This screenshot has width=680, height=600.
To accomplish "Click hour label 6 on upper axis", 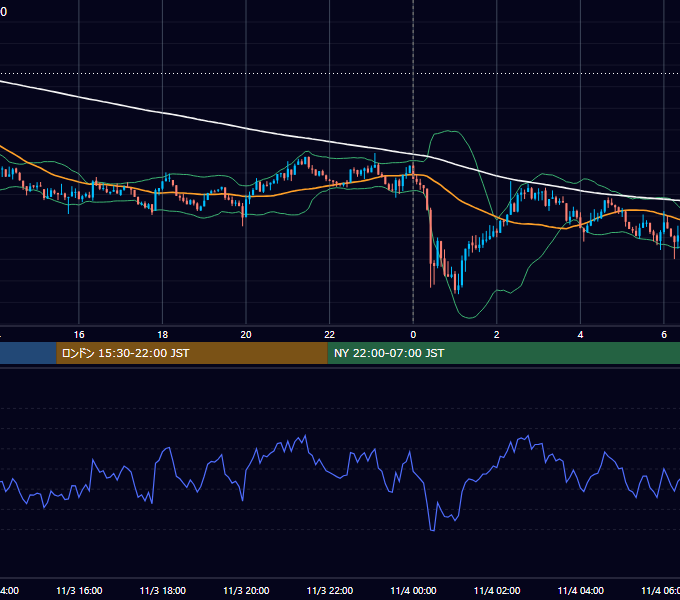I will (664, 335).
